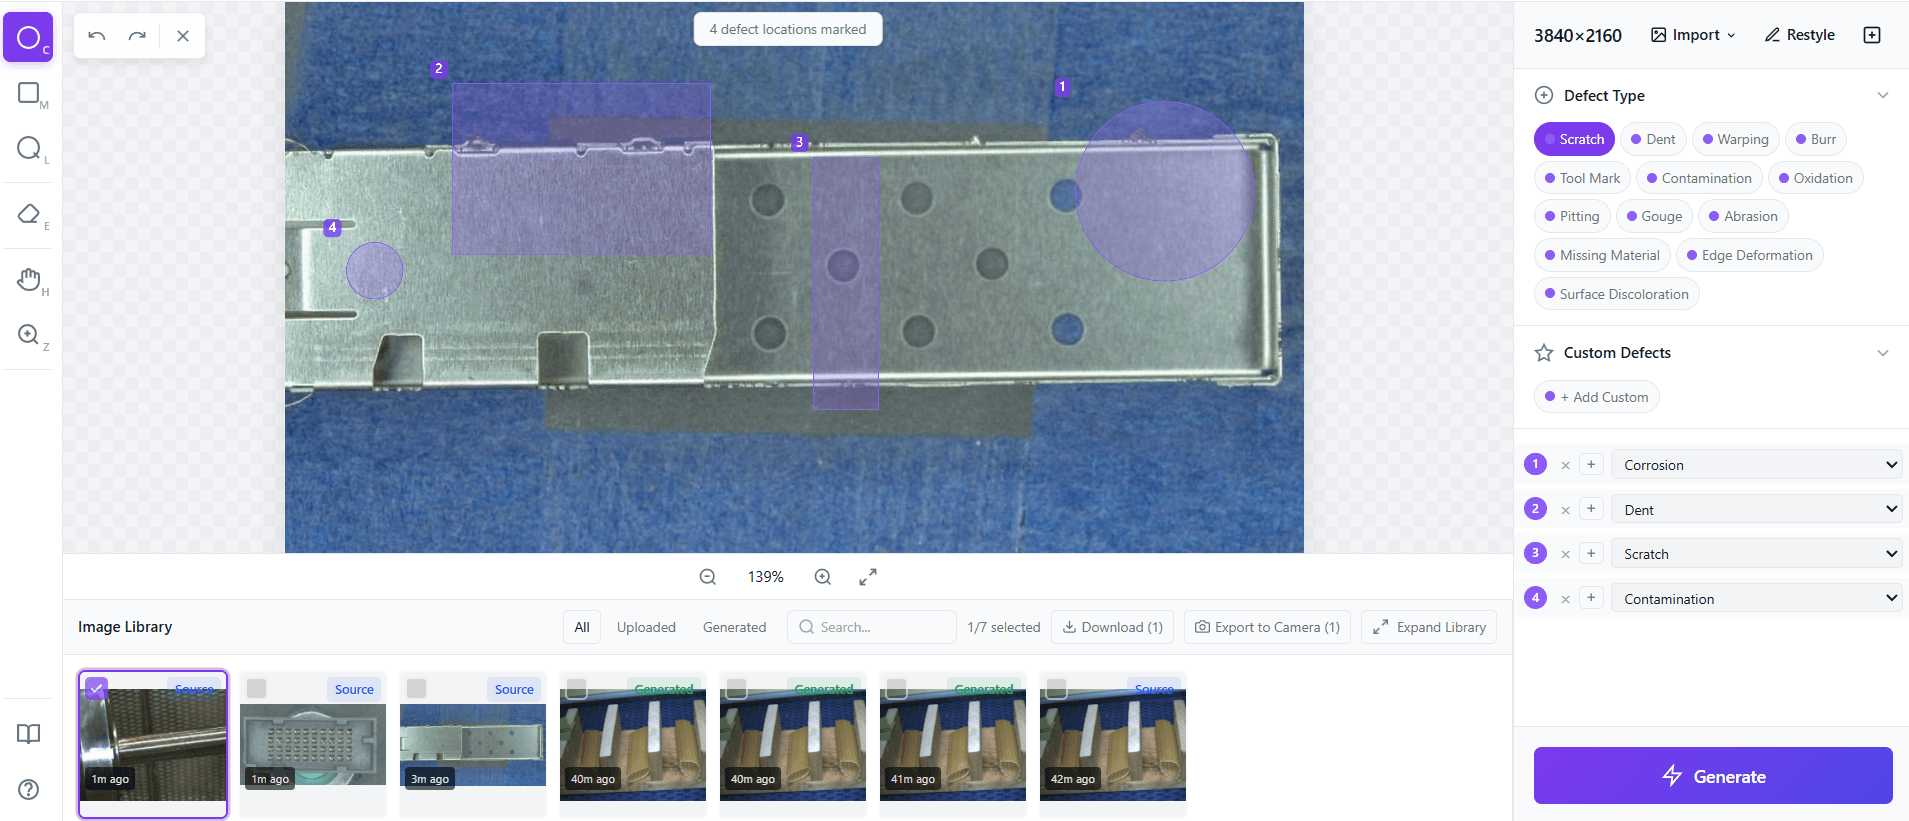Collapse the Defect Type section
1909x821 pixels.
[1882, 96]
